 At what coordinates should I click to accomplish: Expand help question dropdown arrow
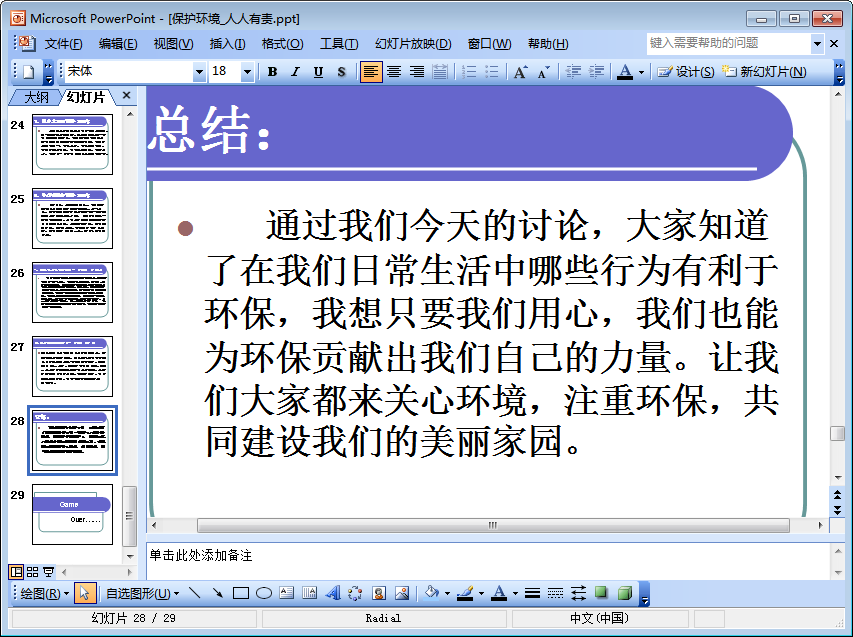pyautogui.click(x=817, y=43)
